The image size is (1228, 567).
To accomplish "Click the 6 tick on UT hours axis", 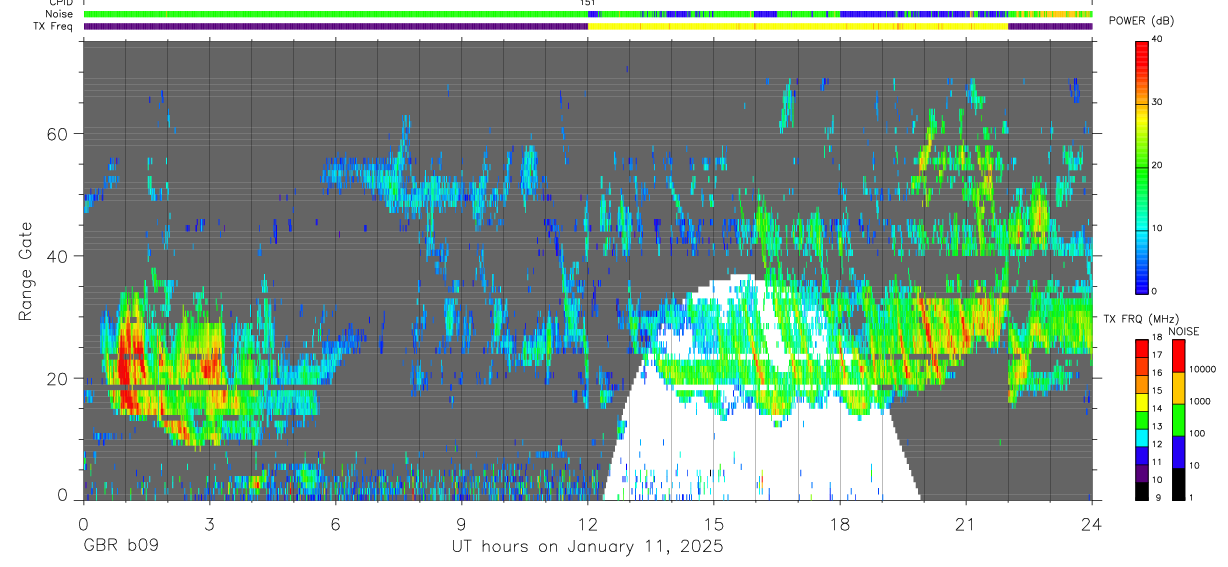I will (335, 524).
